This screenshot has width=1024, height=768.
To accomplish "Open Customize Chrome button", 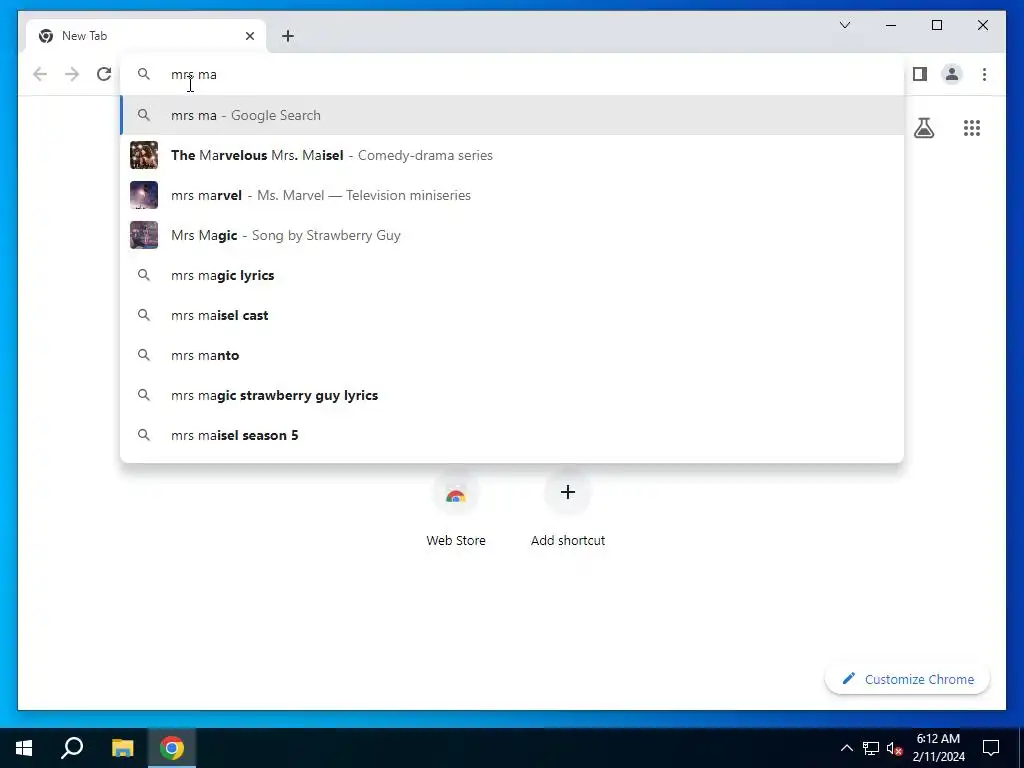I will point(908,679).
